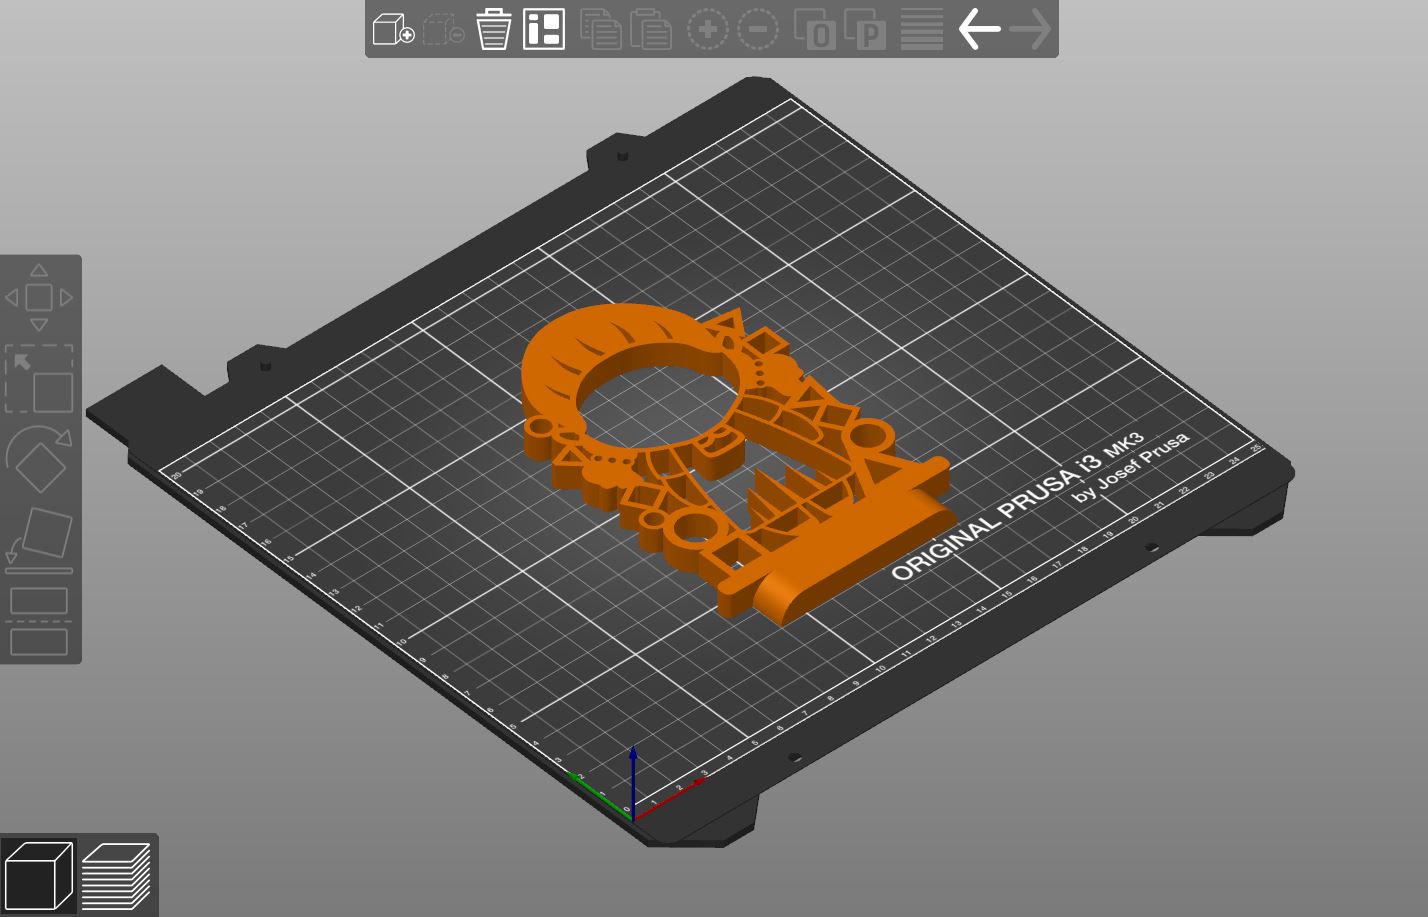1428x917 pixels.
Task: Split the model to objects
Action: pyautogui.click(x=815, y=28)
